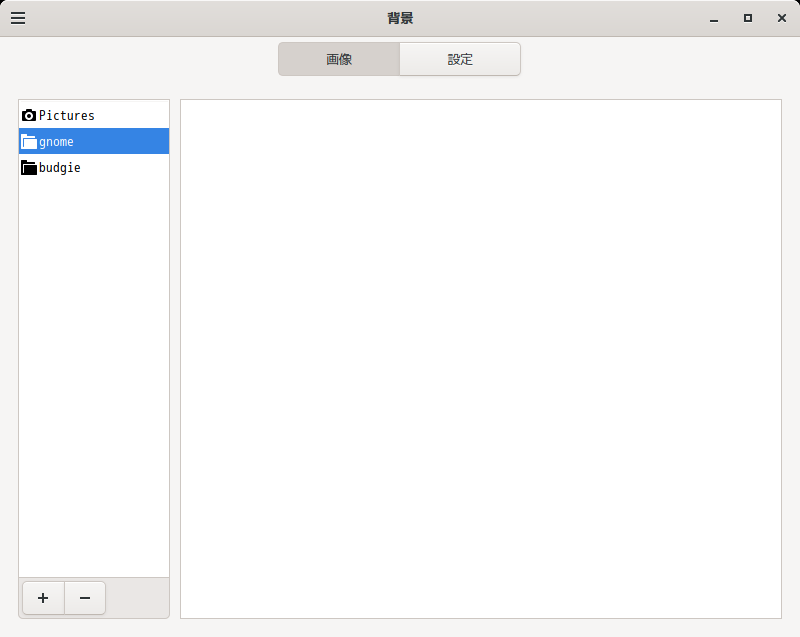Click the folder icon next to budgie
The height and width of the screenshot is (637, 800).
29,167
